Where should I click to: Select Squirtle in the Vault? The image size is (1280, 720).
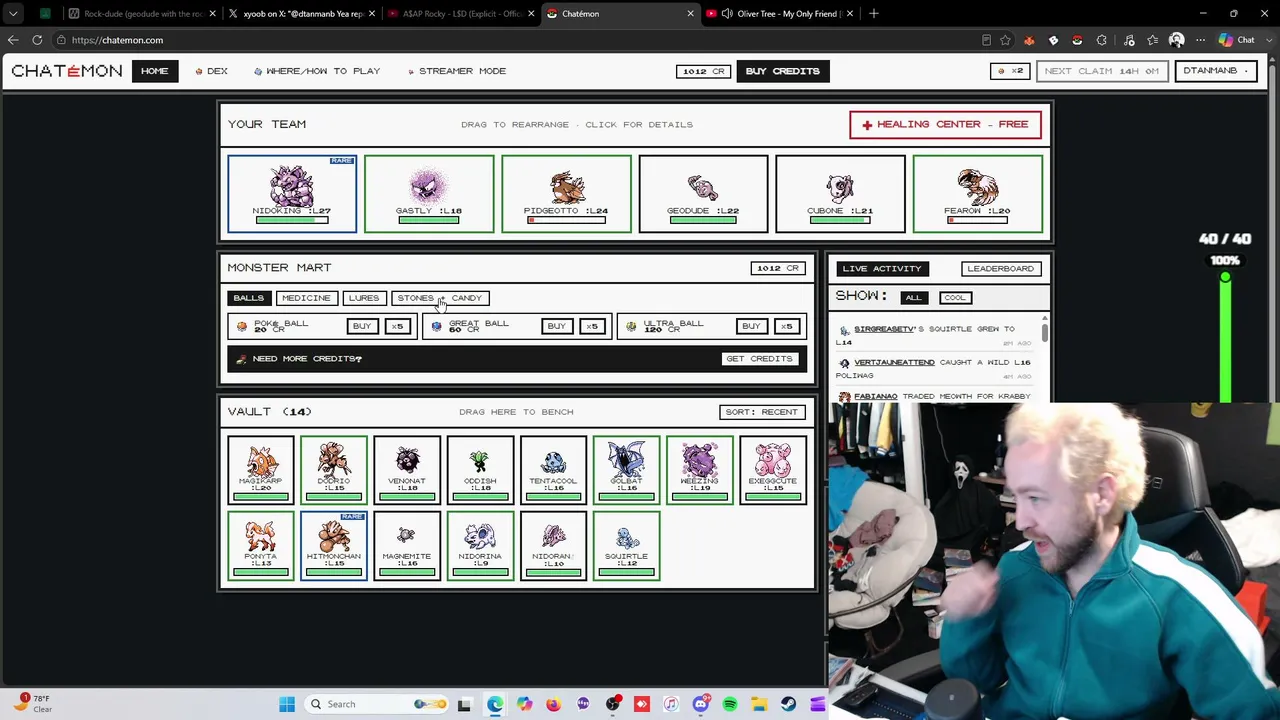pyautogui.click(x=626, y=545)
